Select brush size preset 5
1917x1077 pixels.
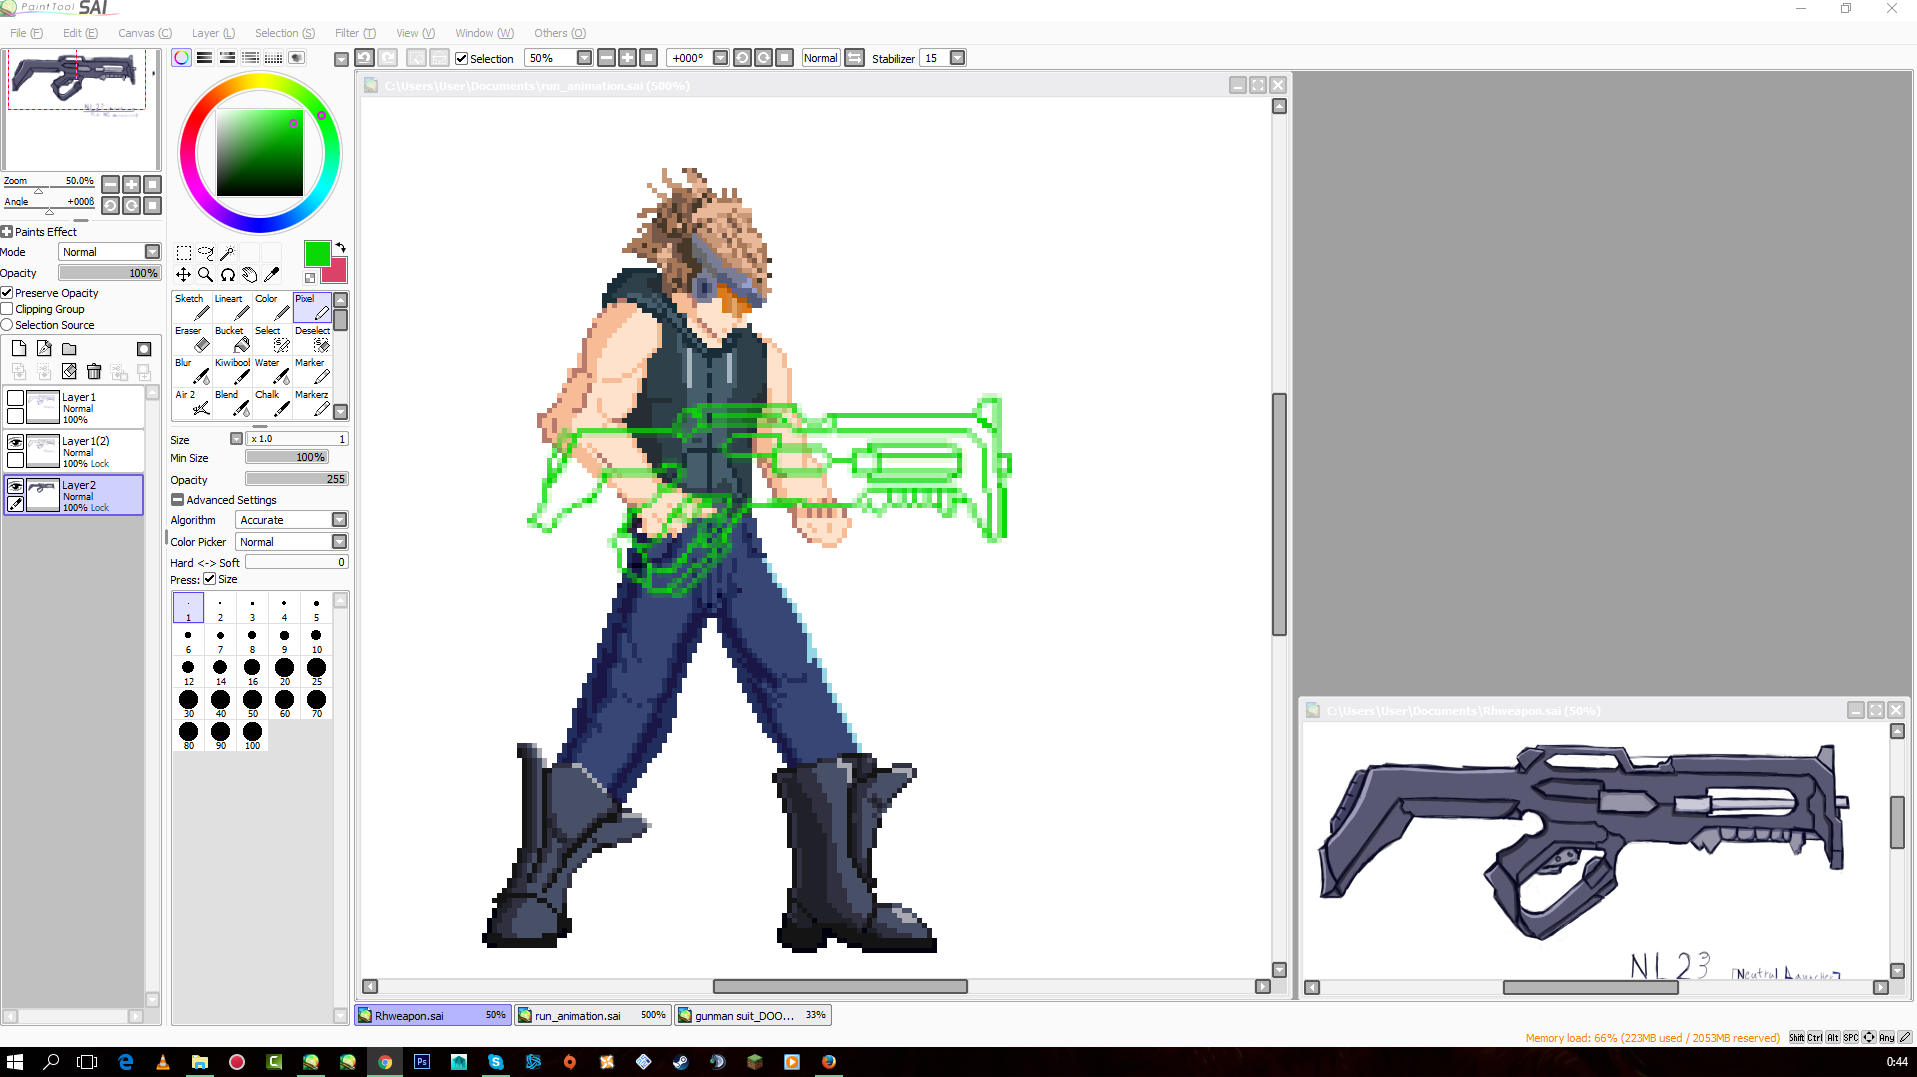pos(316,608)
